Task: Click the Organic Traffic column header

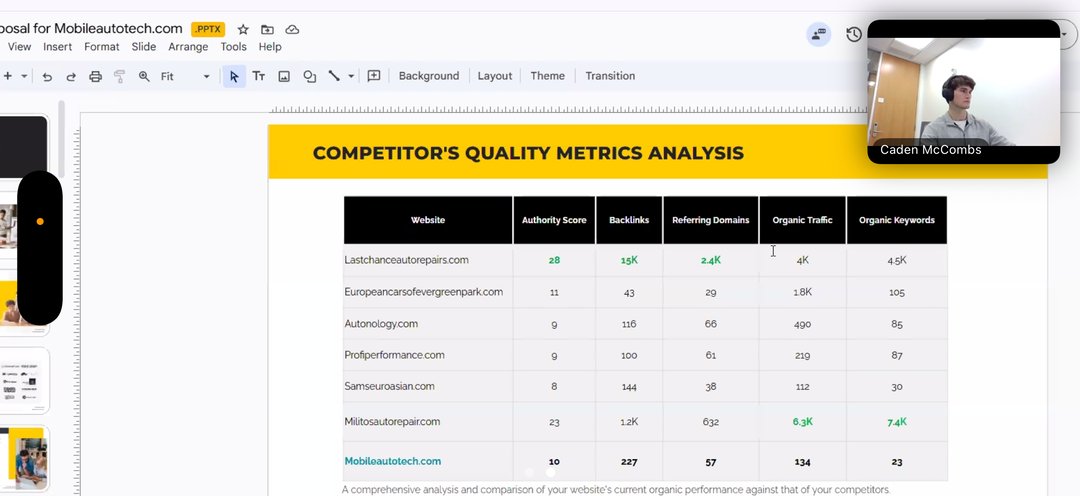Action: point(802,220)
